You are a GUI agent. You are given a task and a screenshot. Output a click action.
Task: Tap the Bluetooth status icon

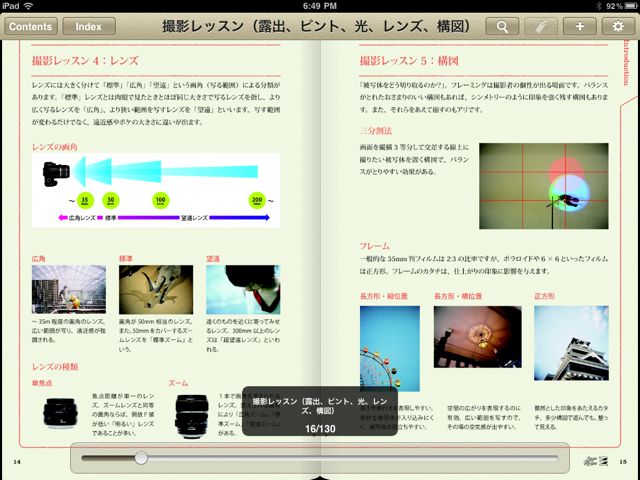599,6
